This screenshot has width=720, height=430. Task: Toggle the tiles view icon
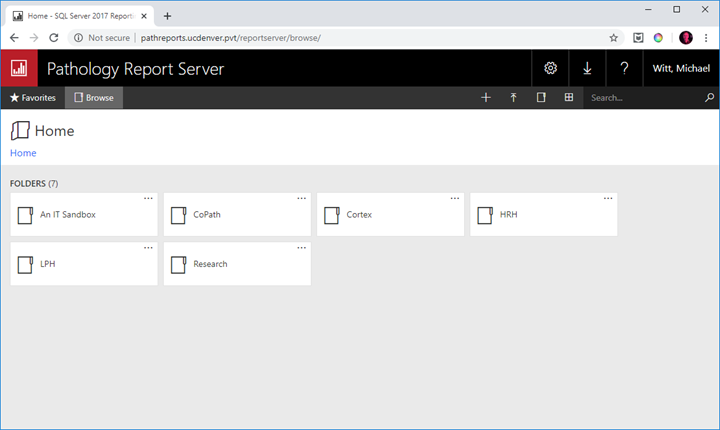point(568,97)
